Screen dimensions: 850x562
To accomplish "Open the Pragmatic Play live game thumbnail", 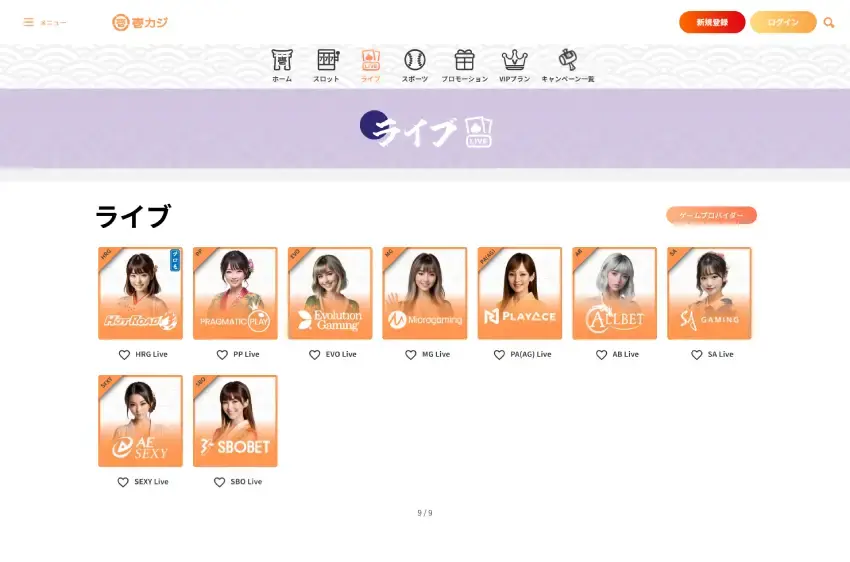I will [235, 293].
